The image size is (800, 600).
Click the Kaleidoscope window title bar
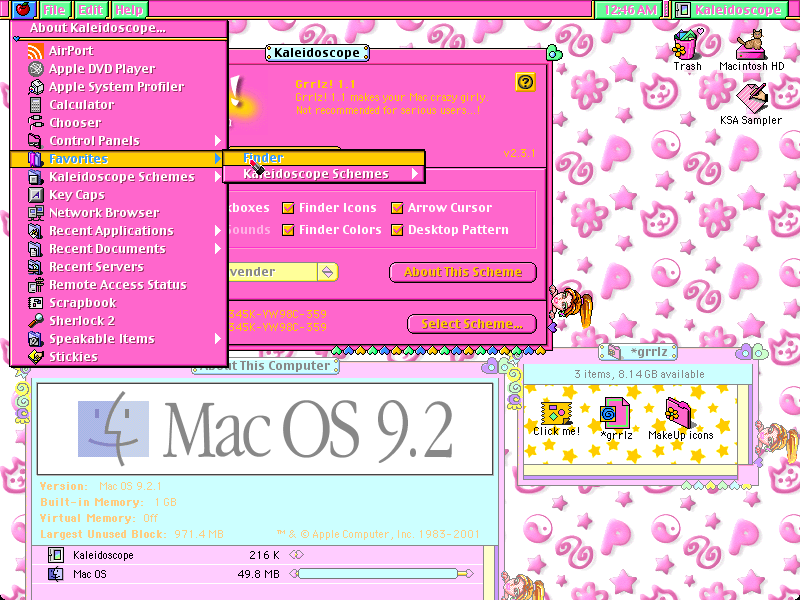[317, 53]
